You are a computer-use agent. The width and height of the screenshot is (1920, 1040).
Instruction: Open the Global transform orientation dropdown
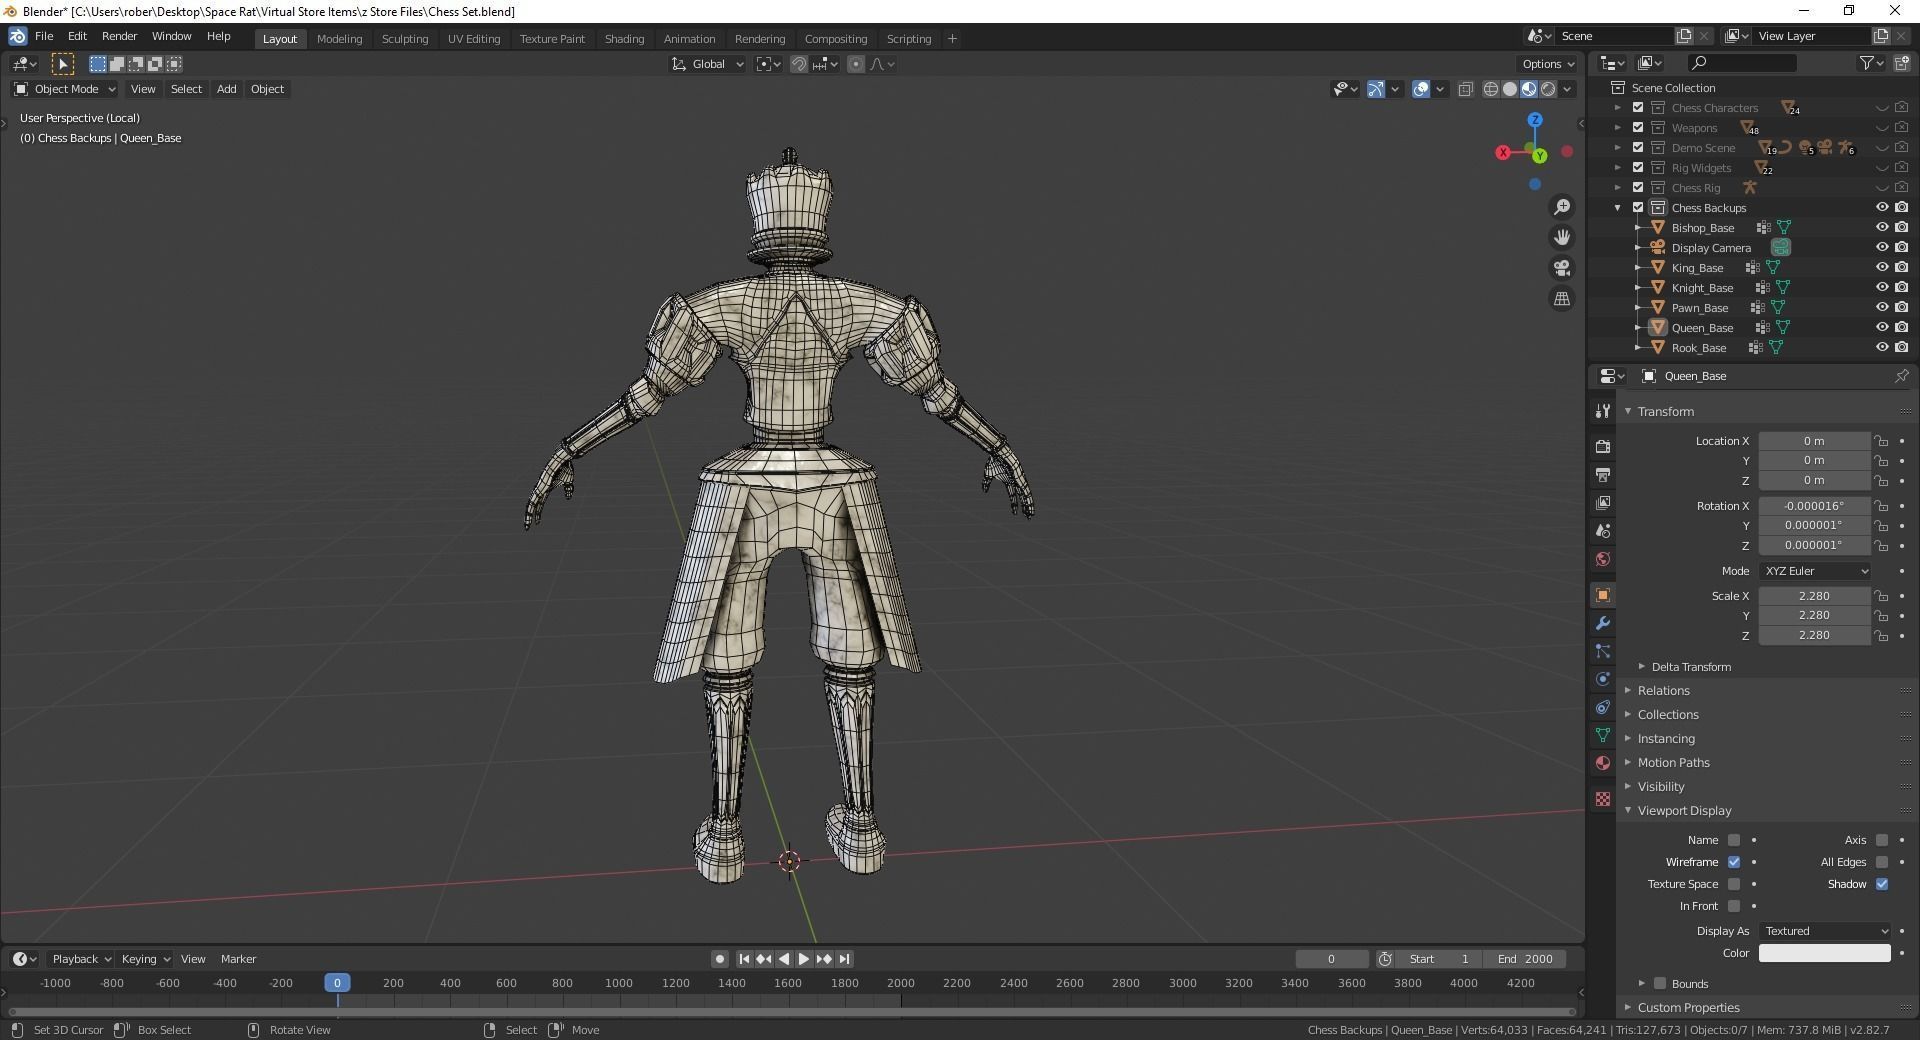click(x=708, y=64)
